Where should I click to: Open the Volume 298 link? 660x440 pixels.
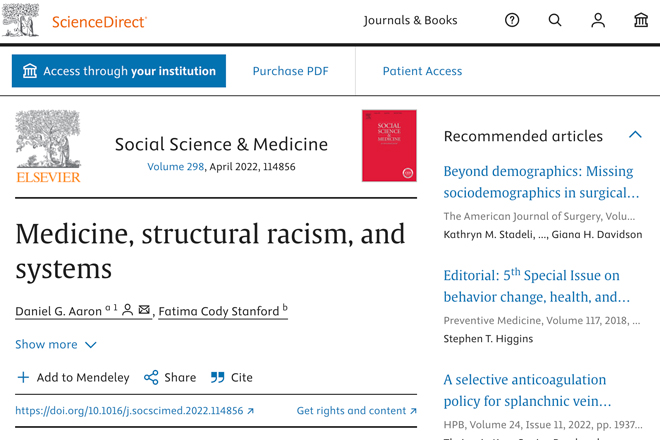(x=176, y=167)
